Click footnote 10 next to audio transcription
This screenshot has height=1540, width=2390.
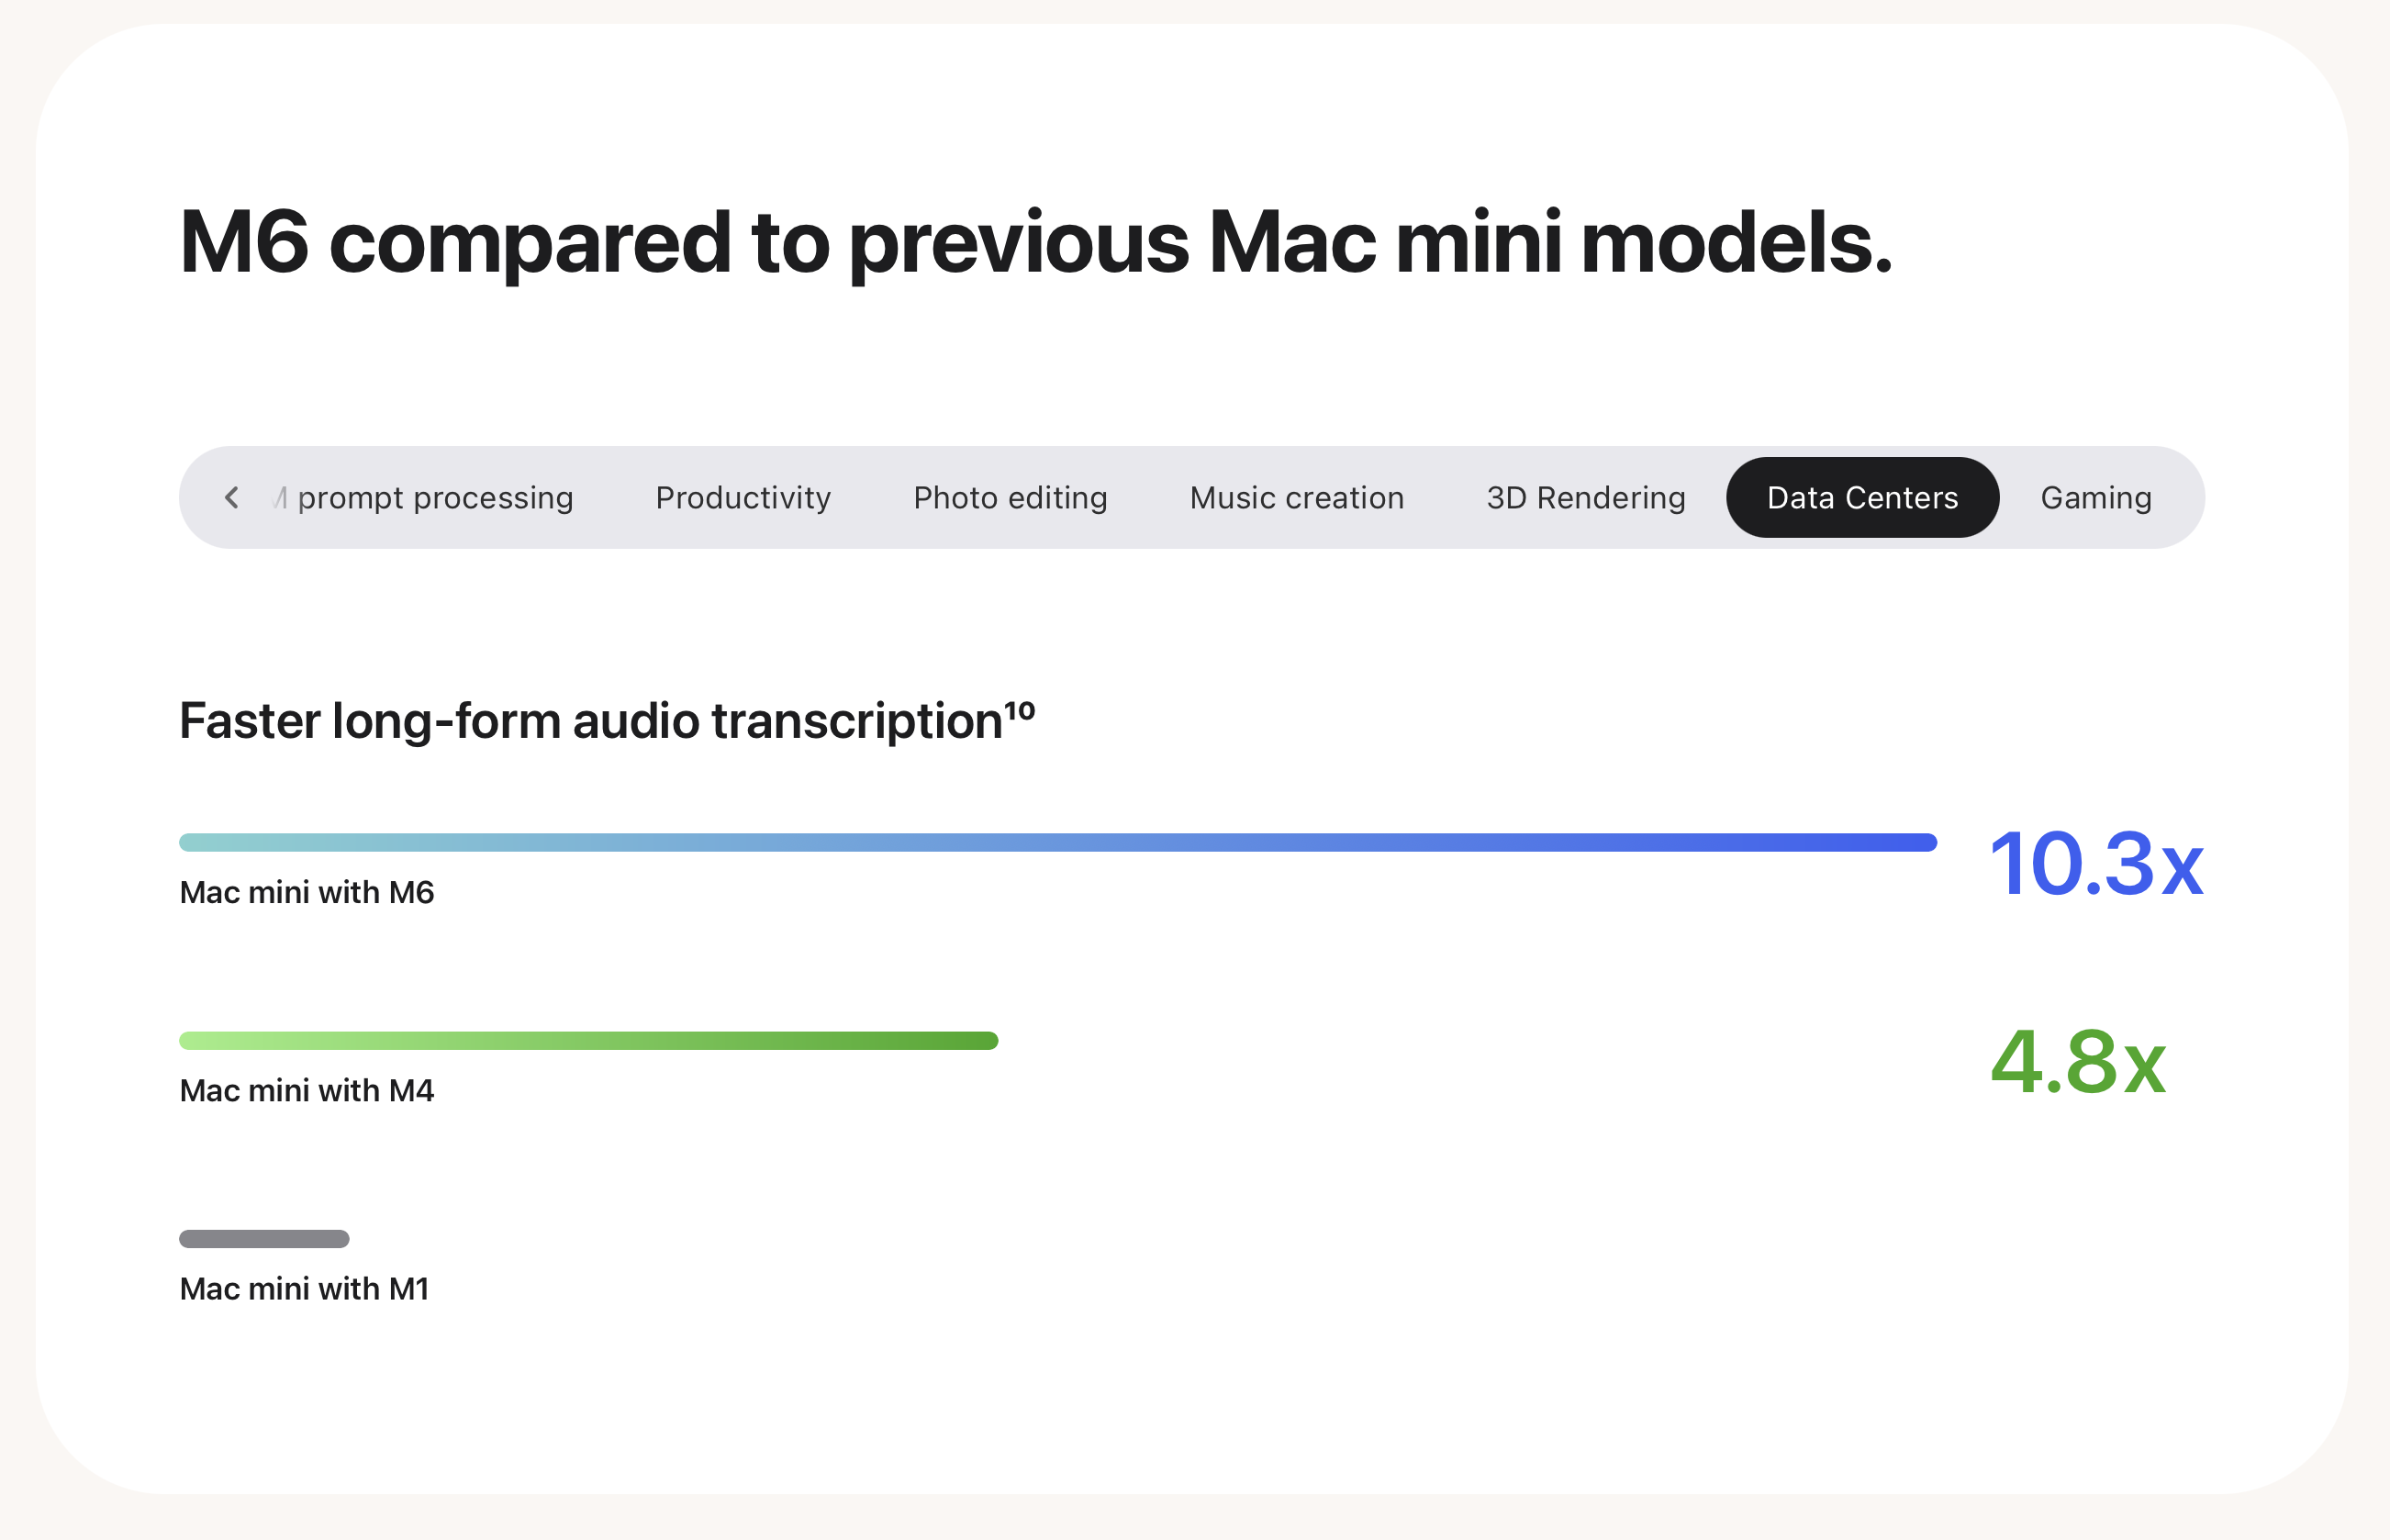pyautogui.click(x=1020, y=709)
